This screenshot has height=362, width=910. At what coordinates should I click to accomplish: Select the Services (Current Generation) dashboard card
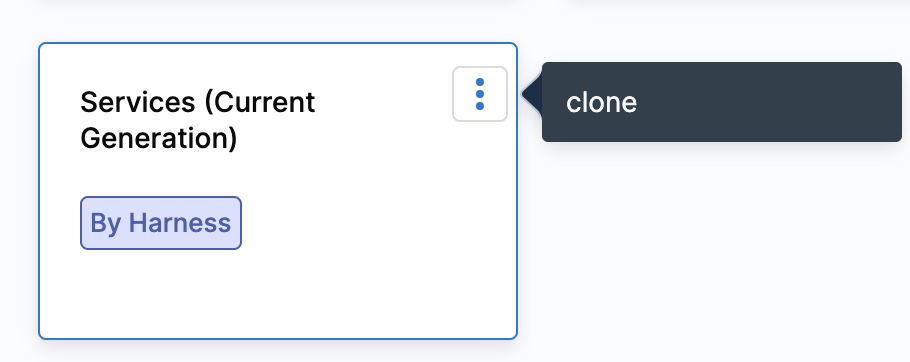point(277,191)
